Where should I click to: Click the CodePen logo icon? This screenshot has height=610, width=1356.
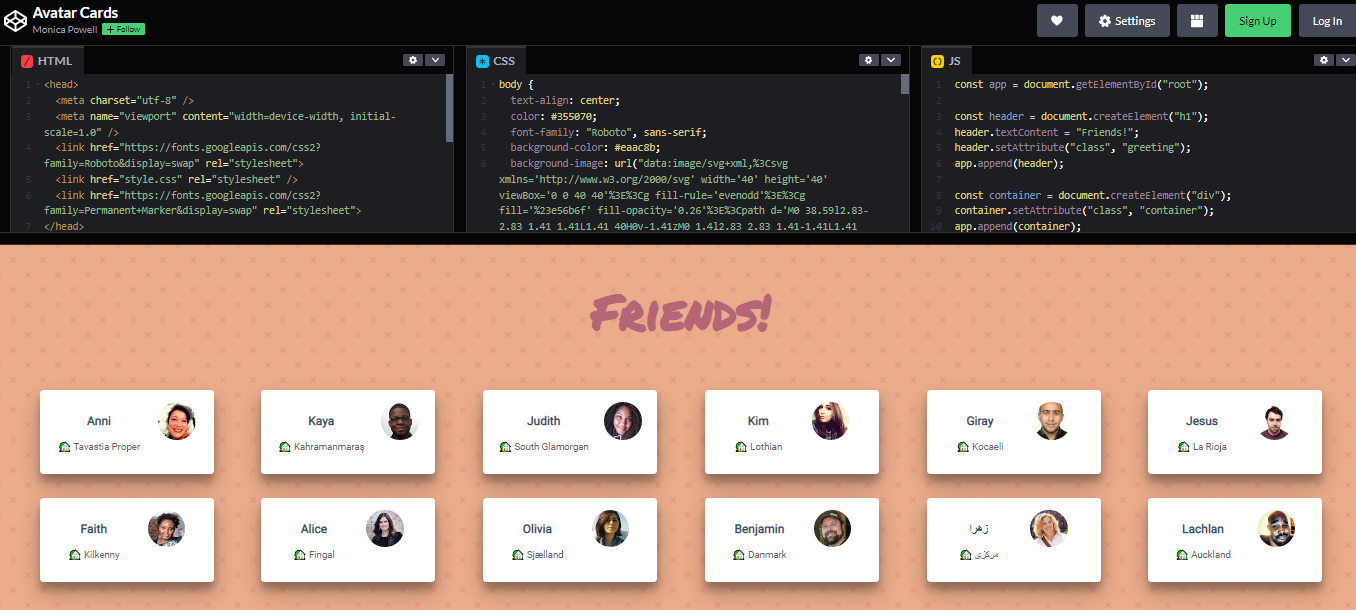coord(15,20)
